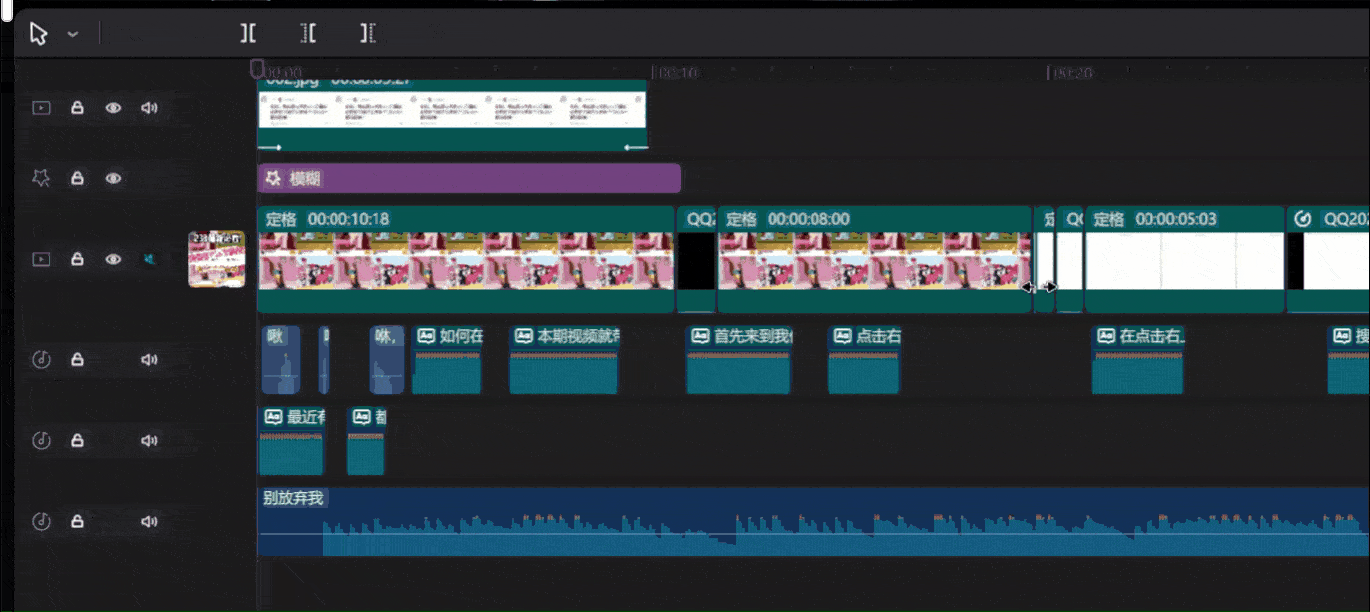Image resolution: width=1370 pixels, height=612 pixels.
Task: Select the 002.jpg image clip
Action: (452, 115)
